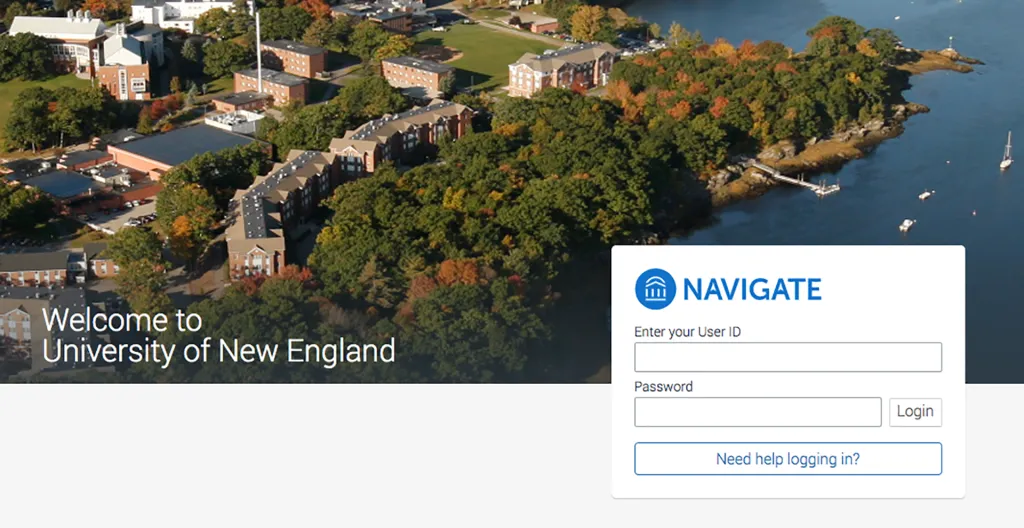Click the Welcome to University of New England heading
This screenshot has height=528, width=1024.
[x=218, y=336]
